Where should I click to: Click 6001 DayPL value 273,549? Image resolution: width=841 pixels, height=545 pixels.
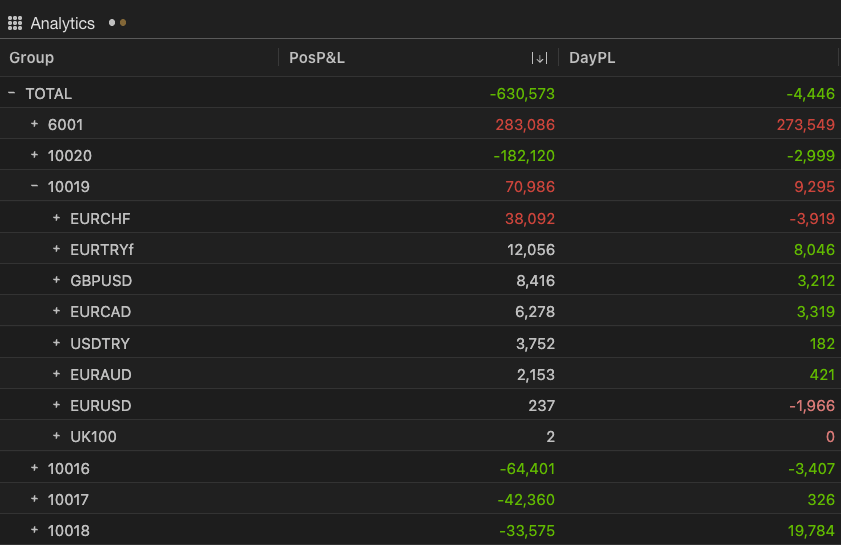806,125
